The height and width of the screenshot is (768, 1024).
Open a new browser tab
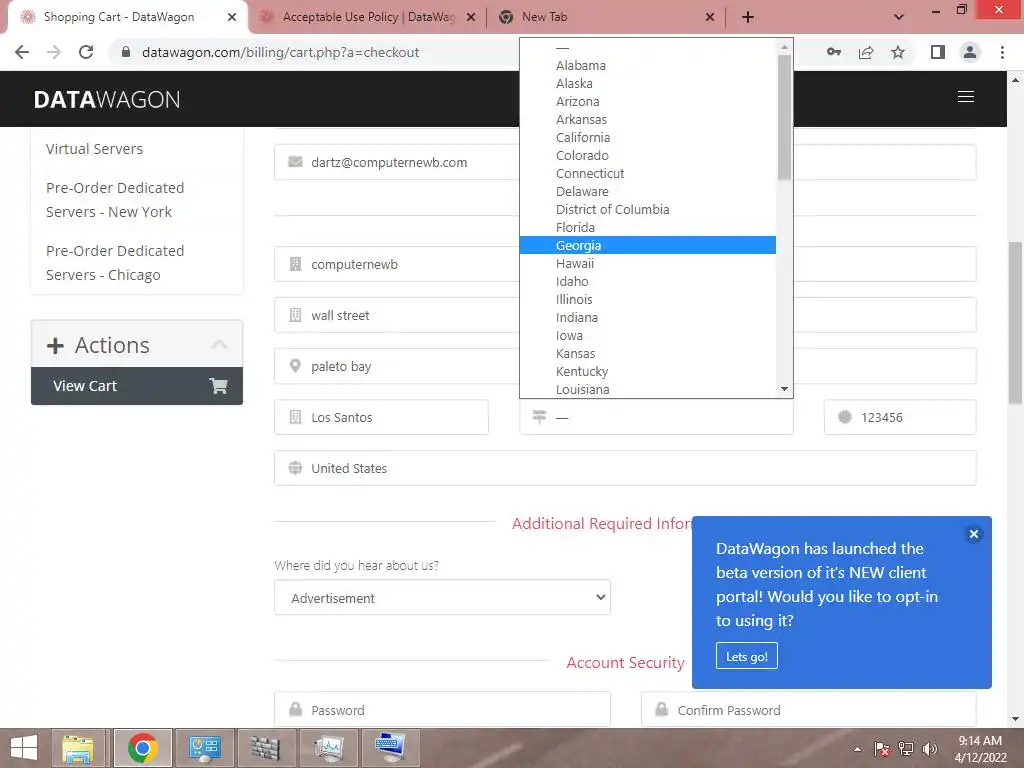(x=748, y=17)
